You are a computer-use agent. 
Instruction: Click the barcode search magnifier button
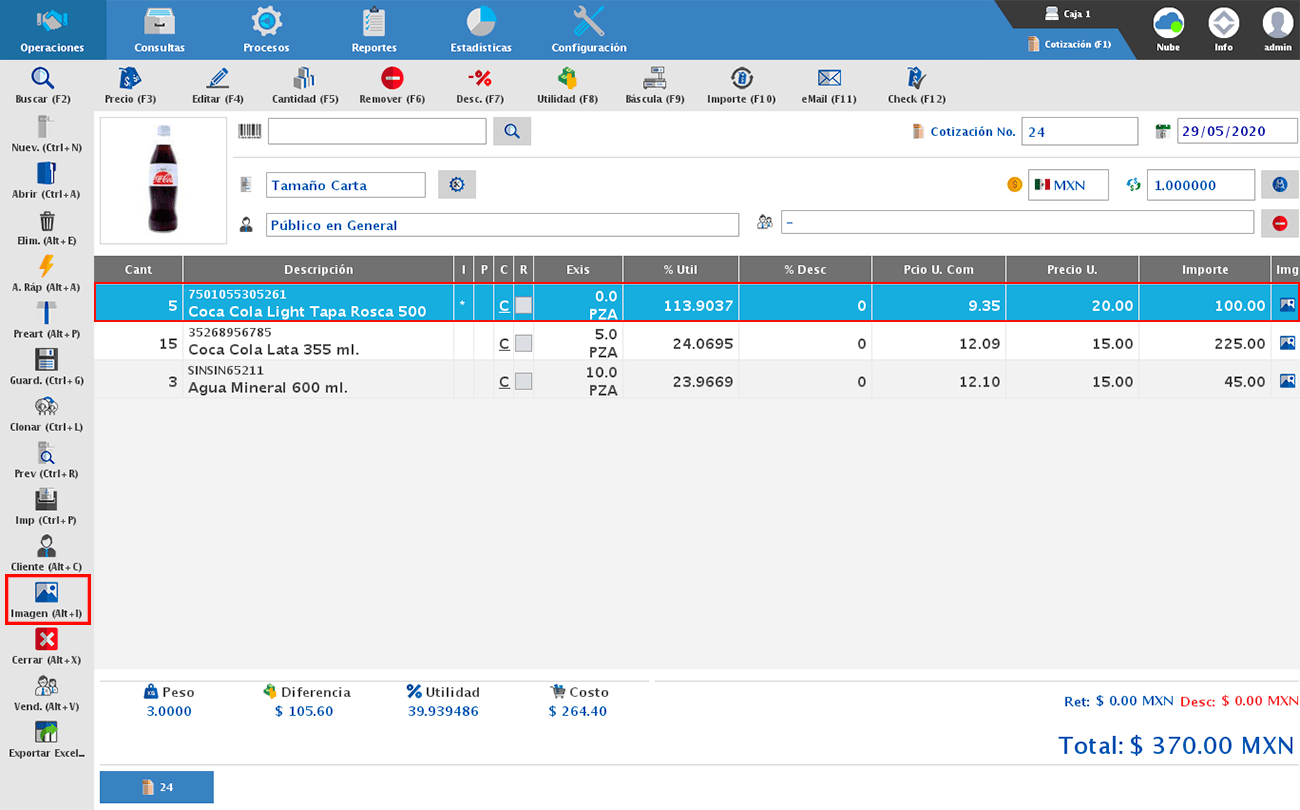512,131
